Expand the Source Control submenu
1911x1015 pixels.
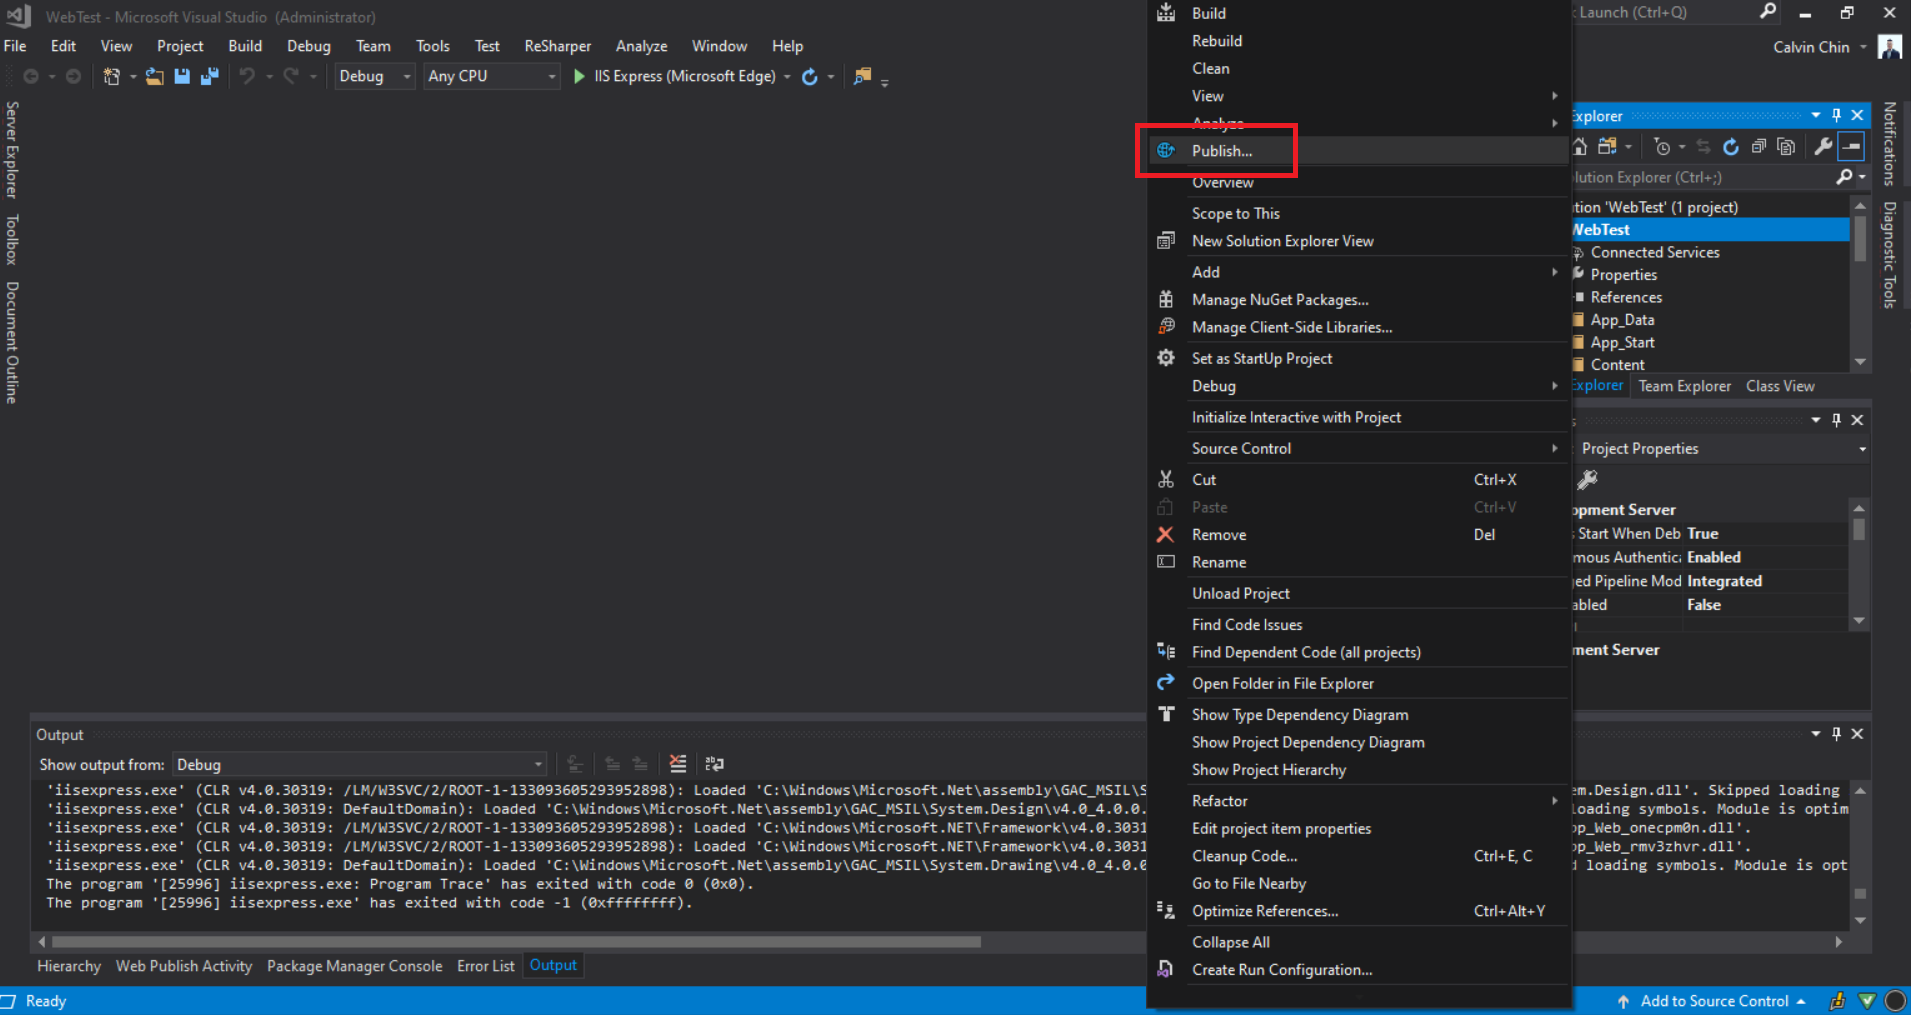1376,448
